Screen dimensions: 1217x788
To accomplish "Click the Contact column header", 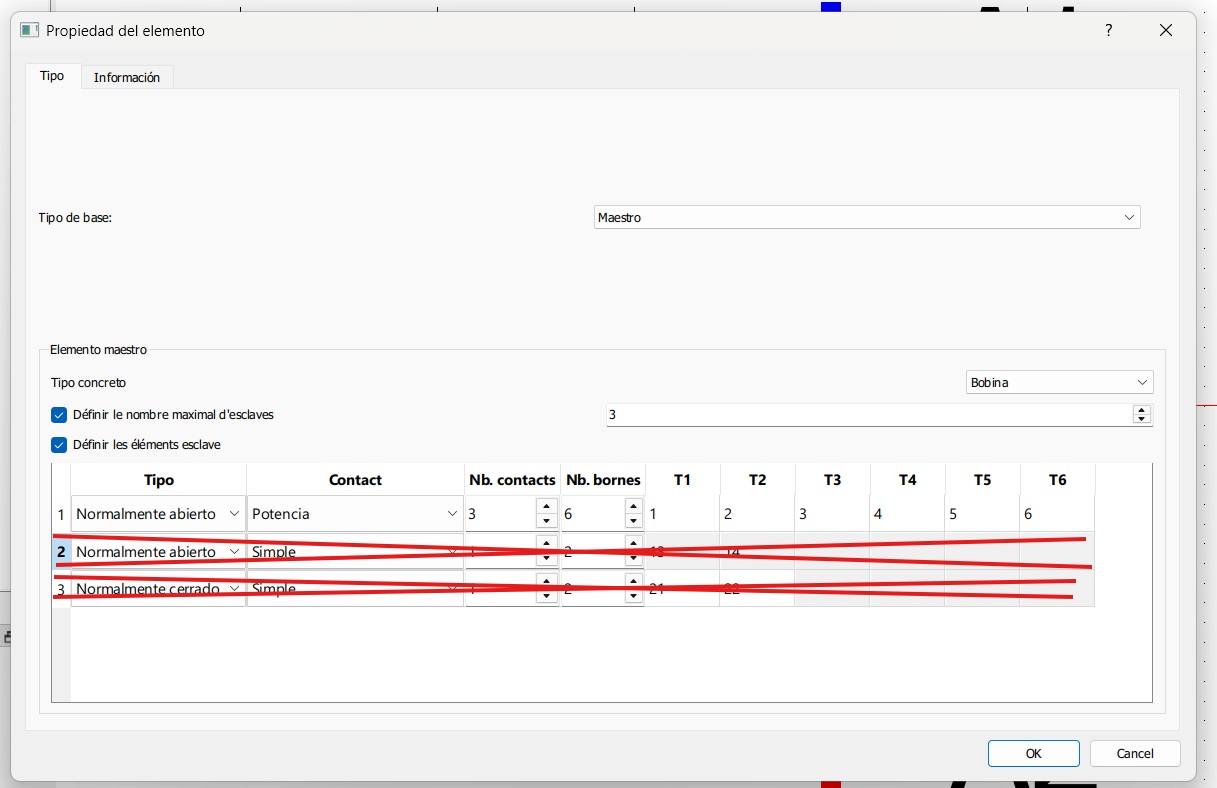I will click(x=355, y=480).
